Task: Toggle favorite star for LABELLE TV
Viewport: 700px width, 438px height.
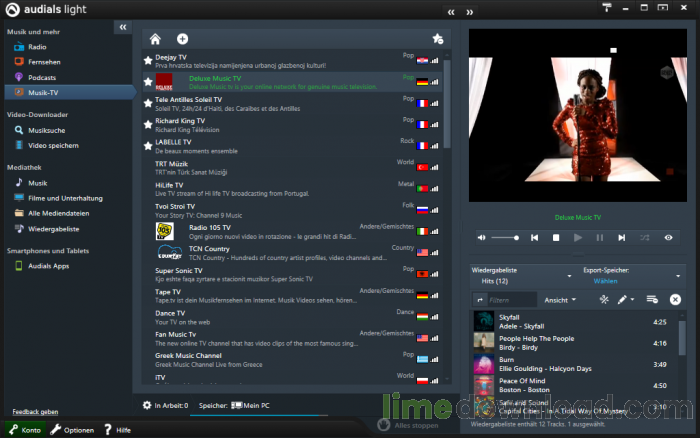Action: tap(148, 146)
